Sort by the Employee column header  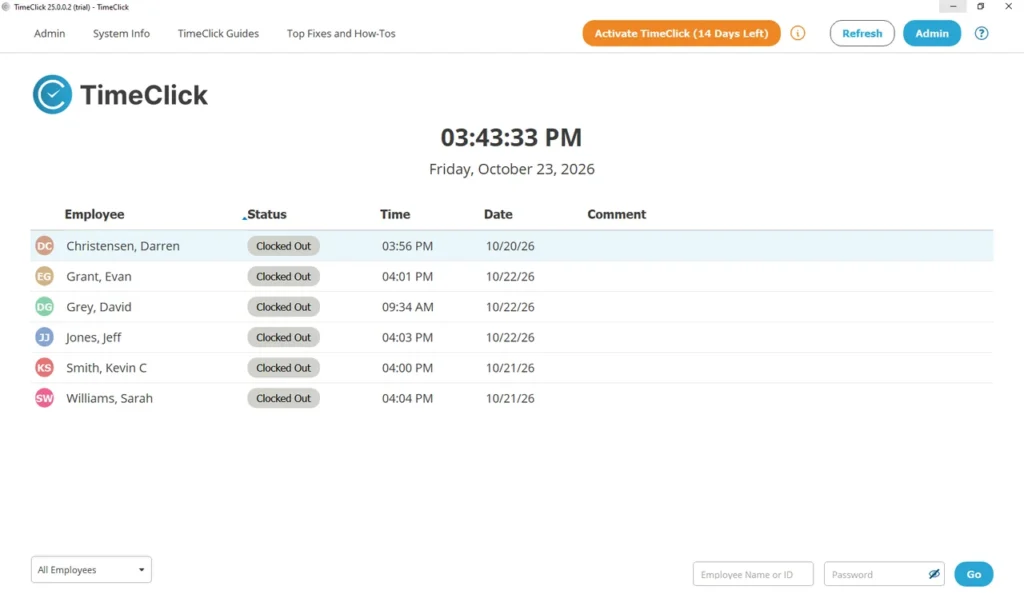(x=94, y=214)
